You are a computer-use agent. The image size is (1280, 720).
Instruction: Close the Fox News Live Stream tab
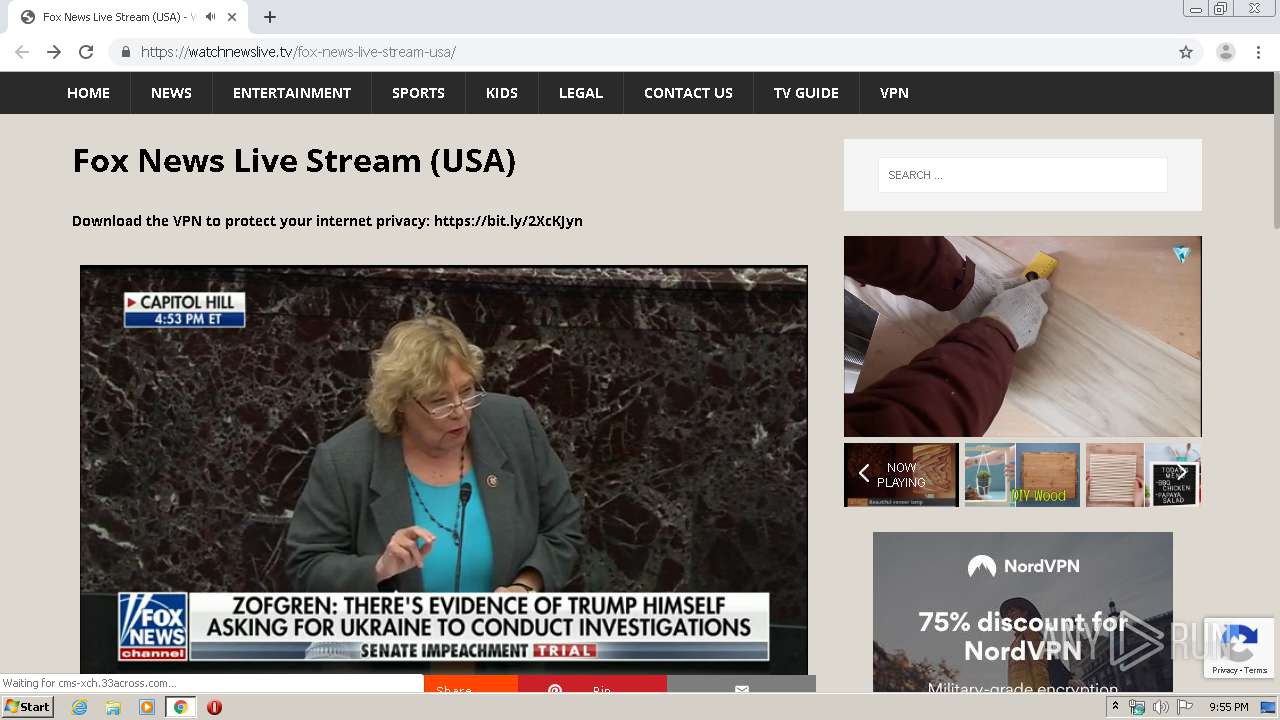[x=232, y=17]
